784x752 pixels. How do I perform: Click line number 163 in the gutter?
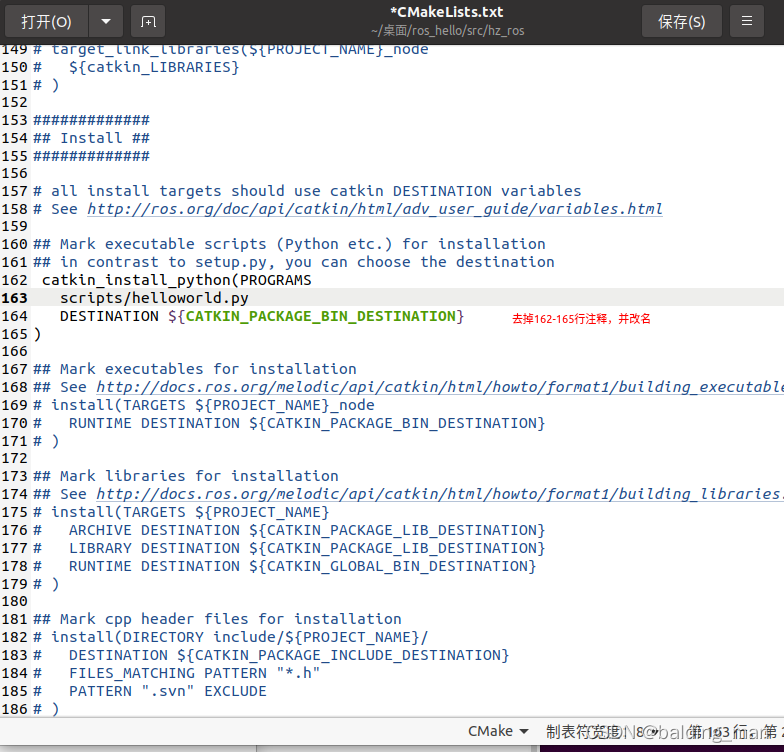pyautogui.click(x=14, y=298)
